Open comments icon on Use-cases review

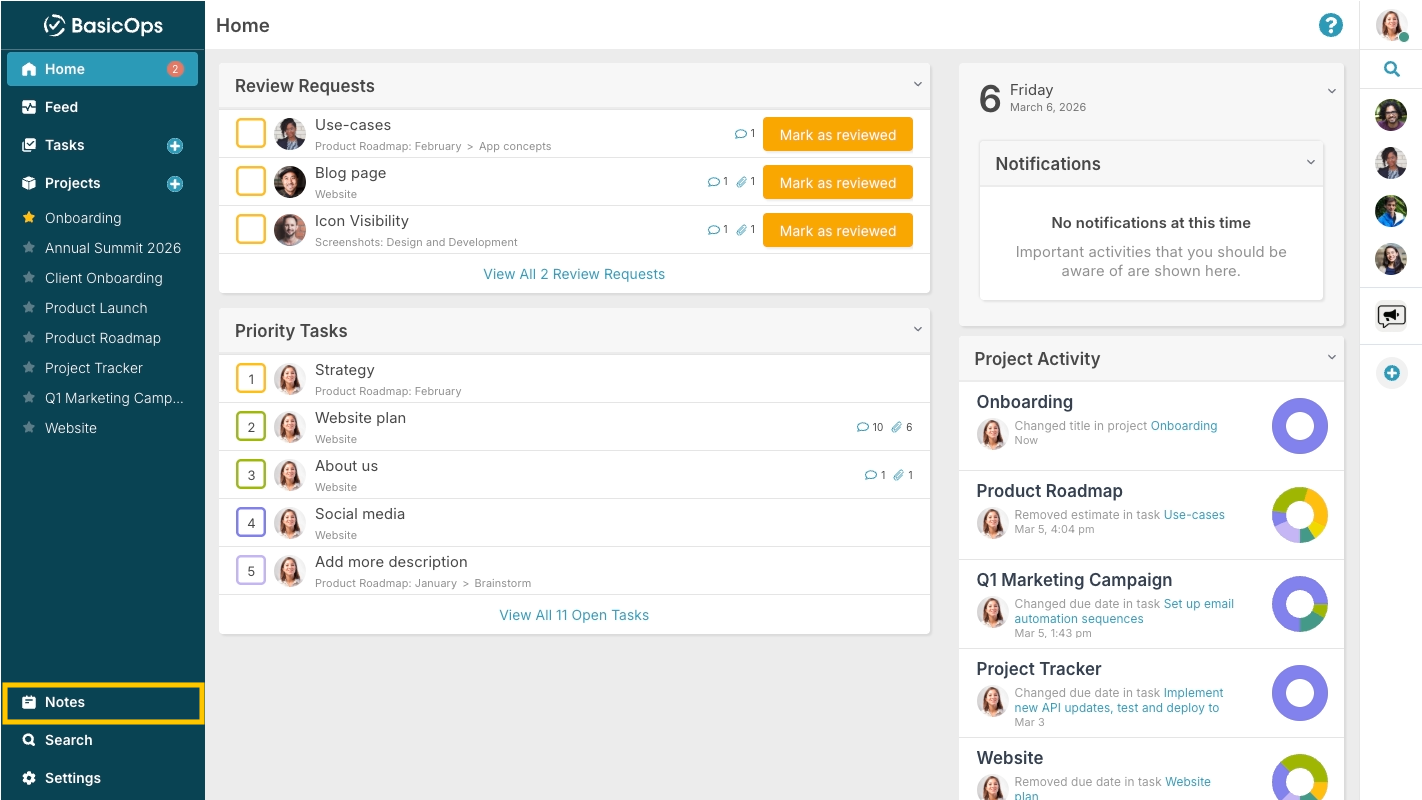[x=741, y=134]
